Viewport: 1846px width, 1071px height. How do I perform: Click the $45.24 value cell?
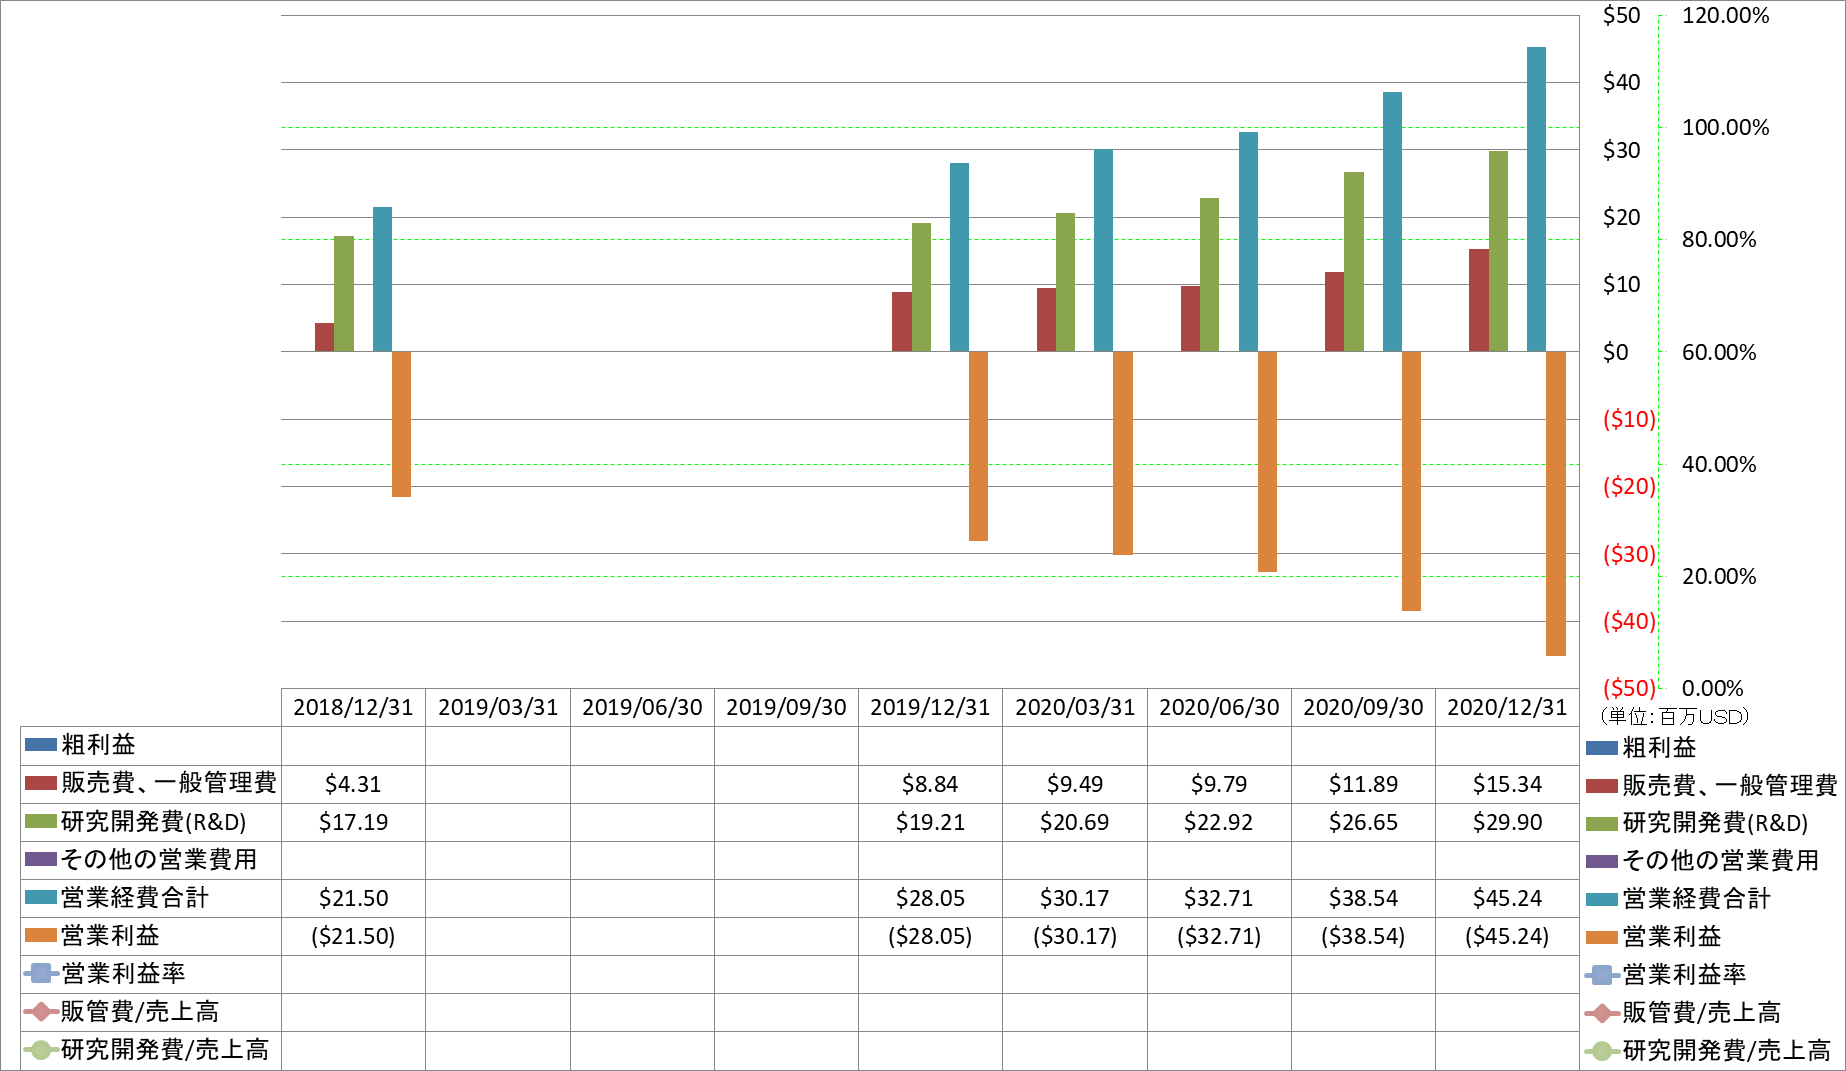pos(1507,898)
